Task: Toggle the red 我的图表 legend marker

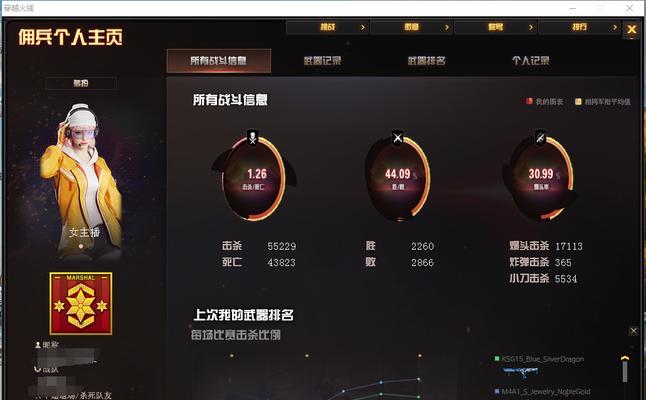Action: click(x=529, y=101)
